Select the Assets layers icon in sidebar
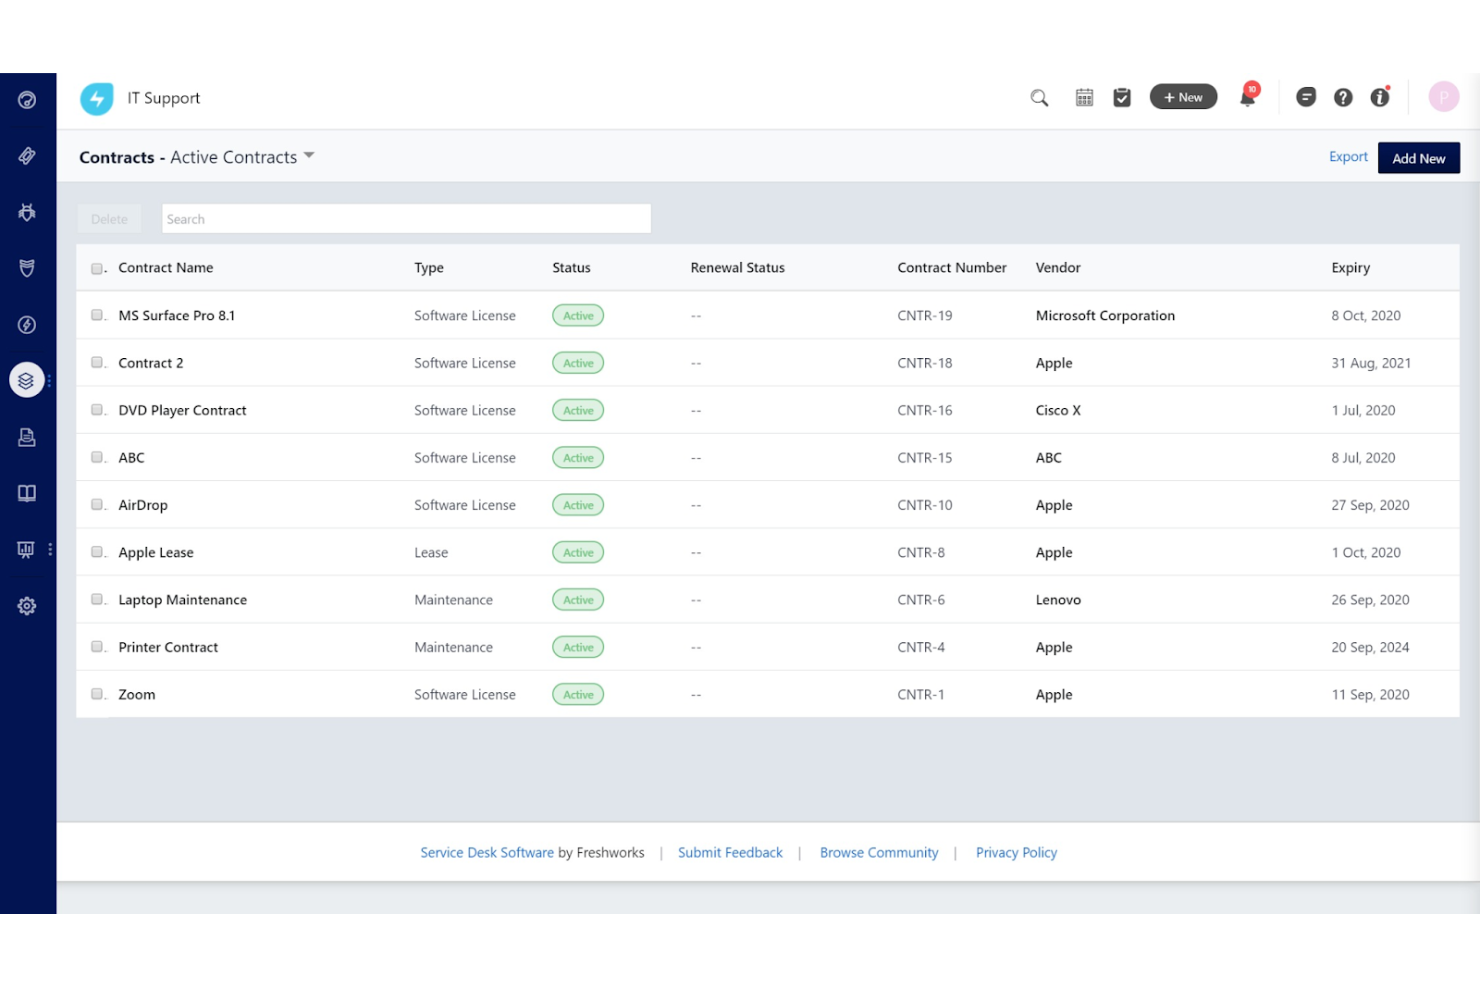The image size is (1480, 987). (27, 380)
